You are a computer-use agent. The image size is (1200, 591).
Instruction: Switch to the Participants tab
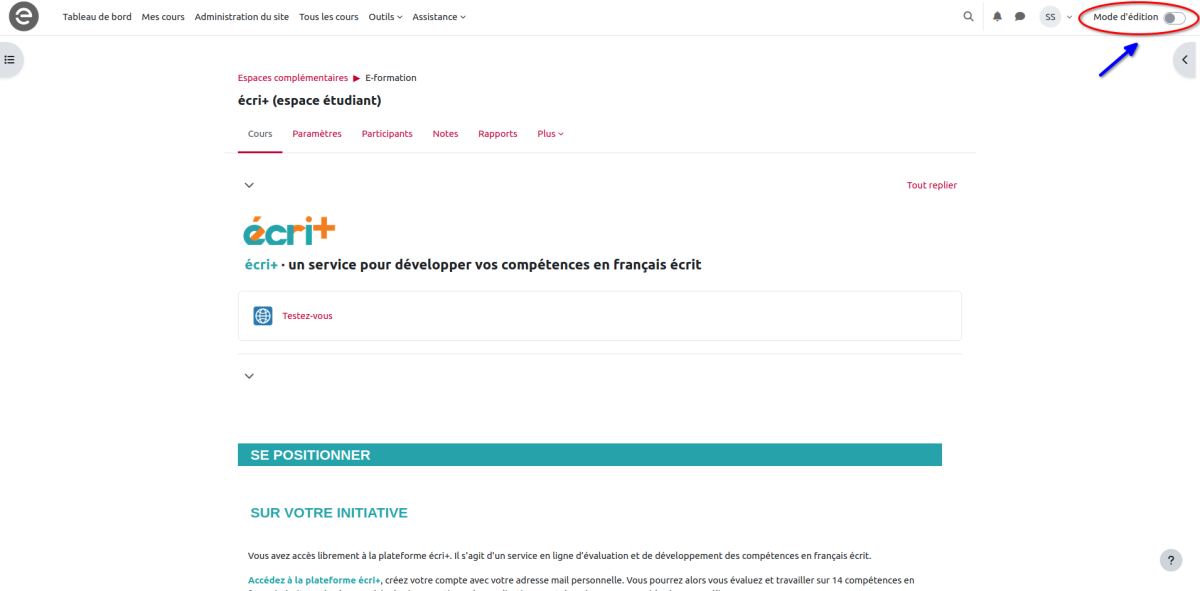click(387, 134)
